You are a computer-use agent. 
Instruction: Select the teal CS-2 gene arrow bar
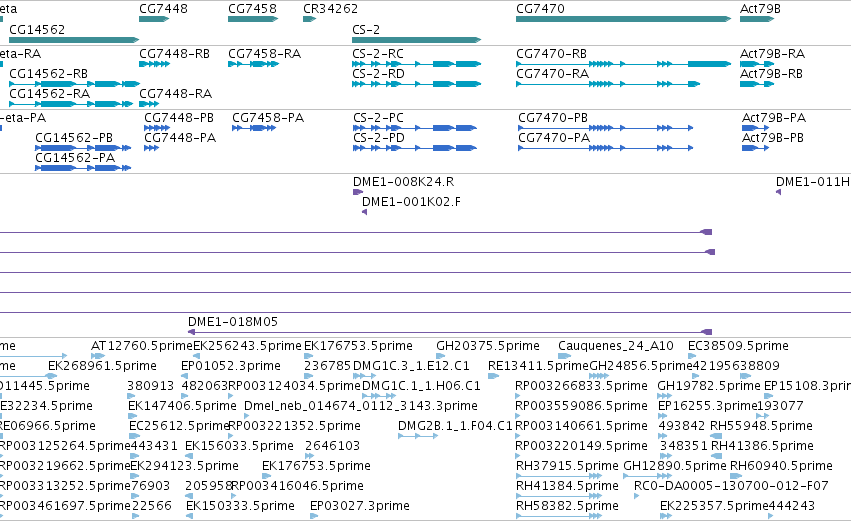point(417,40)
